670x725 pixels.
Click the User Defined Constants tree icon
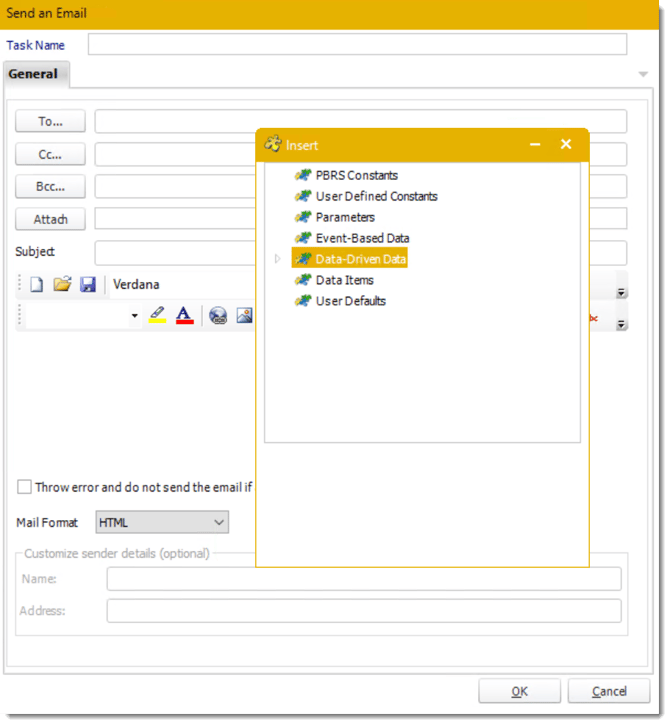pyautogui.click(x=303, y=196)
